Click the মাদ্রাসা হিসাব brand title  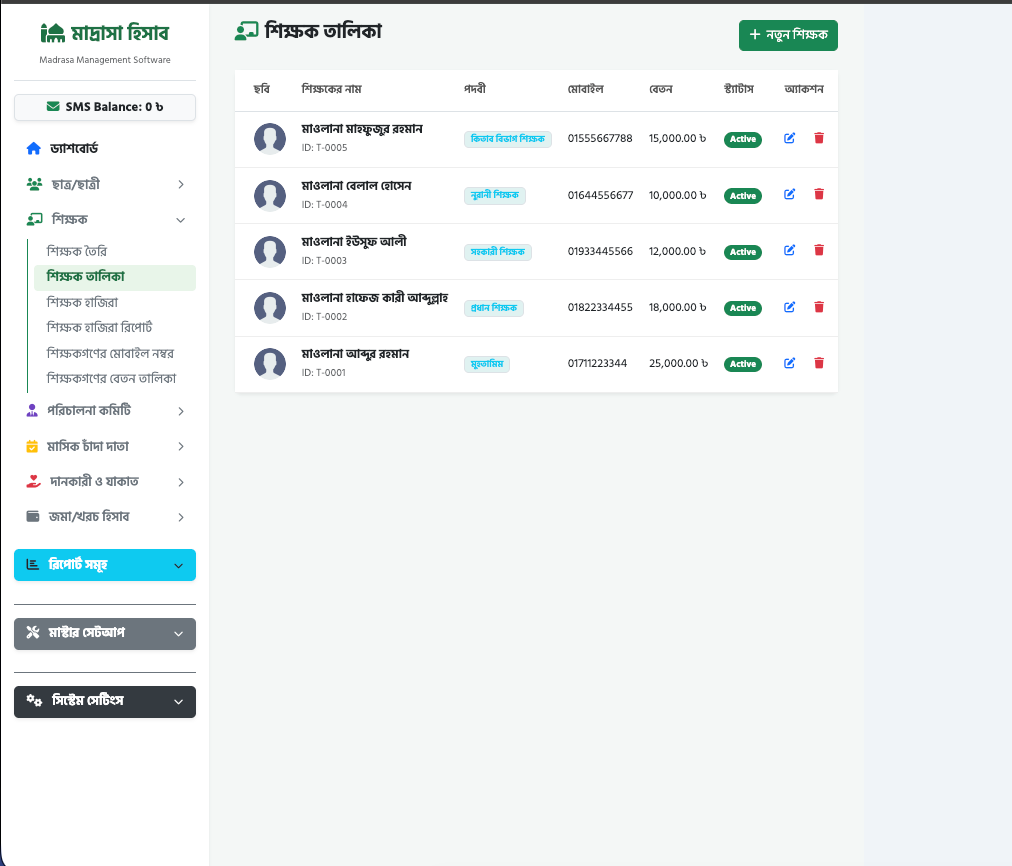120,32
